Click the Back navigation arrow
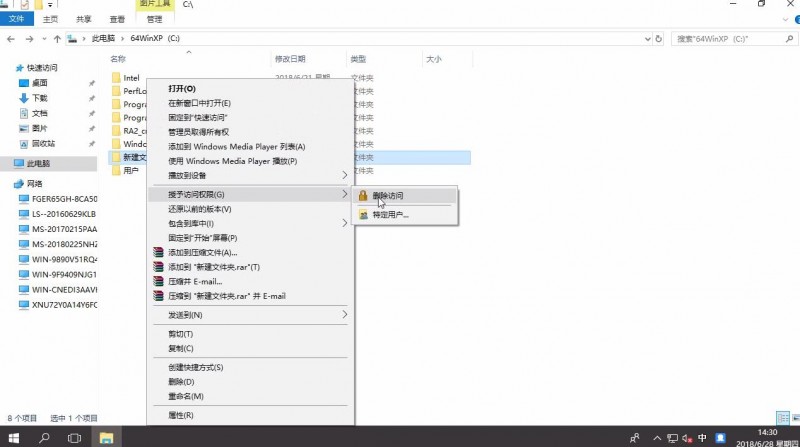Screen dimensions: 800x447 11,39
